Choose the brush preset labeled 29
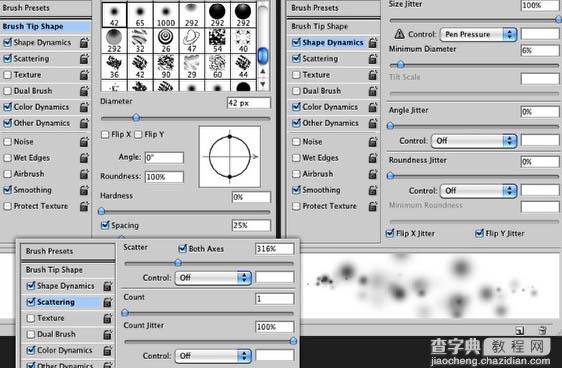This screenshot has height=368, width=562. tap(192, 67)
